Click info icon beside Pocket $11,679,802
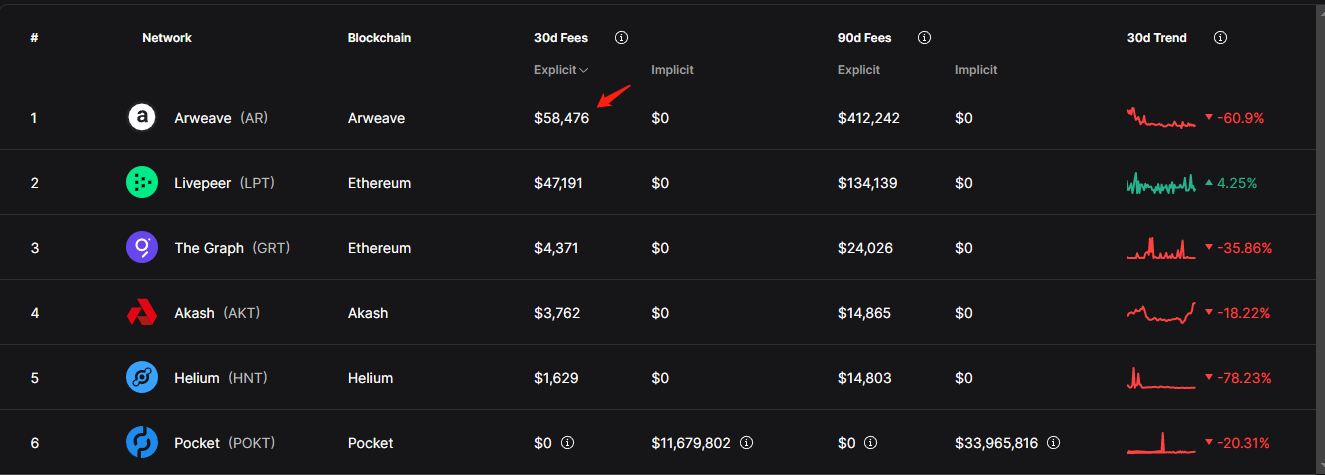The width and height of the screenshot is (1325, 475). pyautogui.click(x=746, y=442)
